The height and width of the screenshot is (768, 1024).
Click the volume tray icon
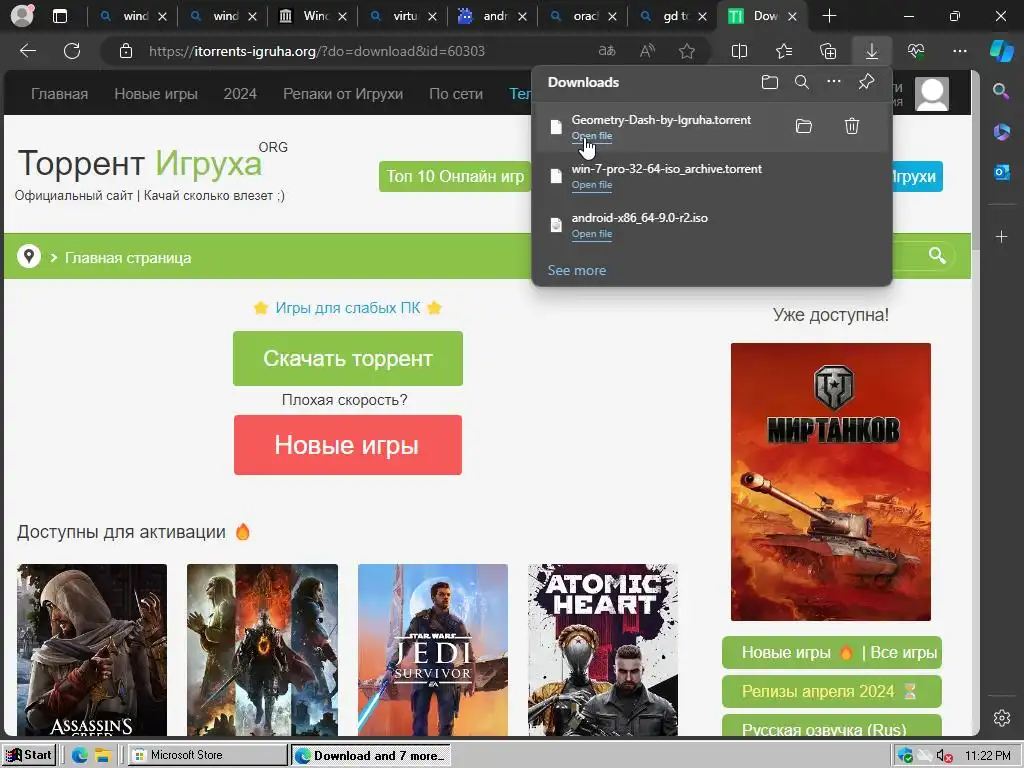click(x=943, y=756)
